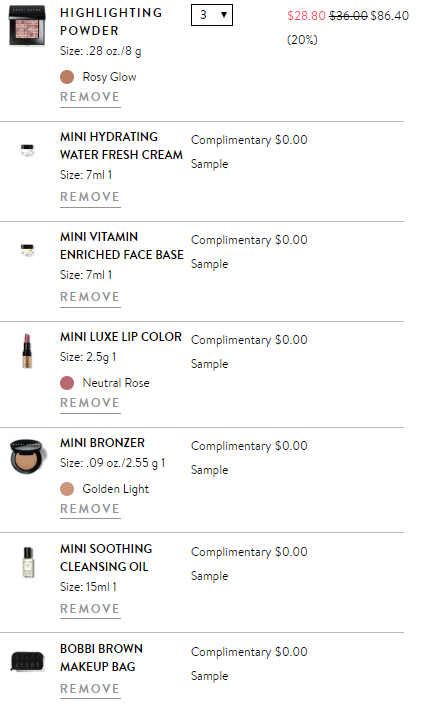
Task: Remove the Bobbi Brown Makeup Bag
Action: click(x=90, y=689)
